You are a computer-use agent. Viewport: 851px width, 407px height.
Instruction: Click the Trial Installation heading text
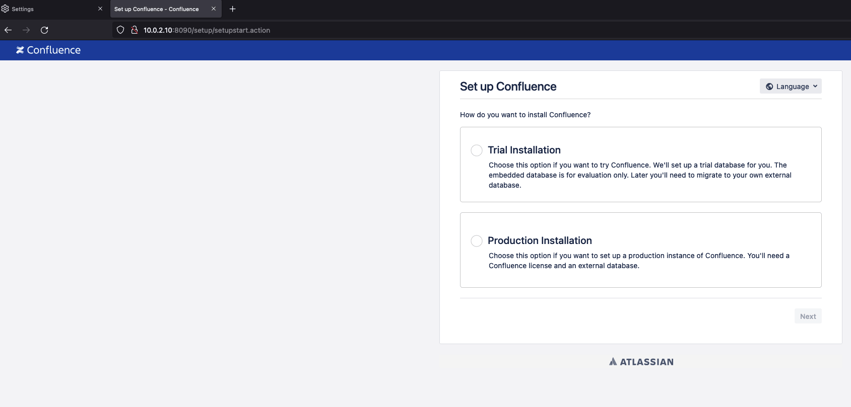point(524,150)
